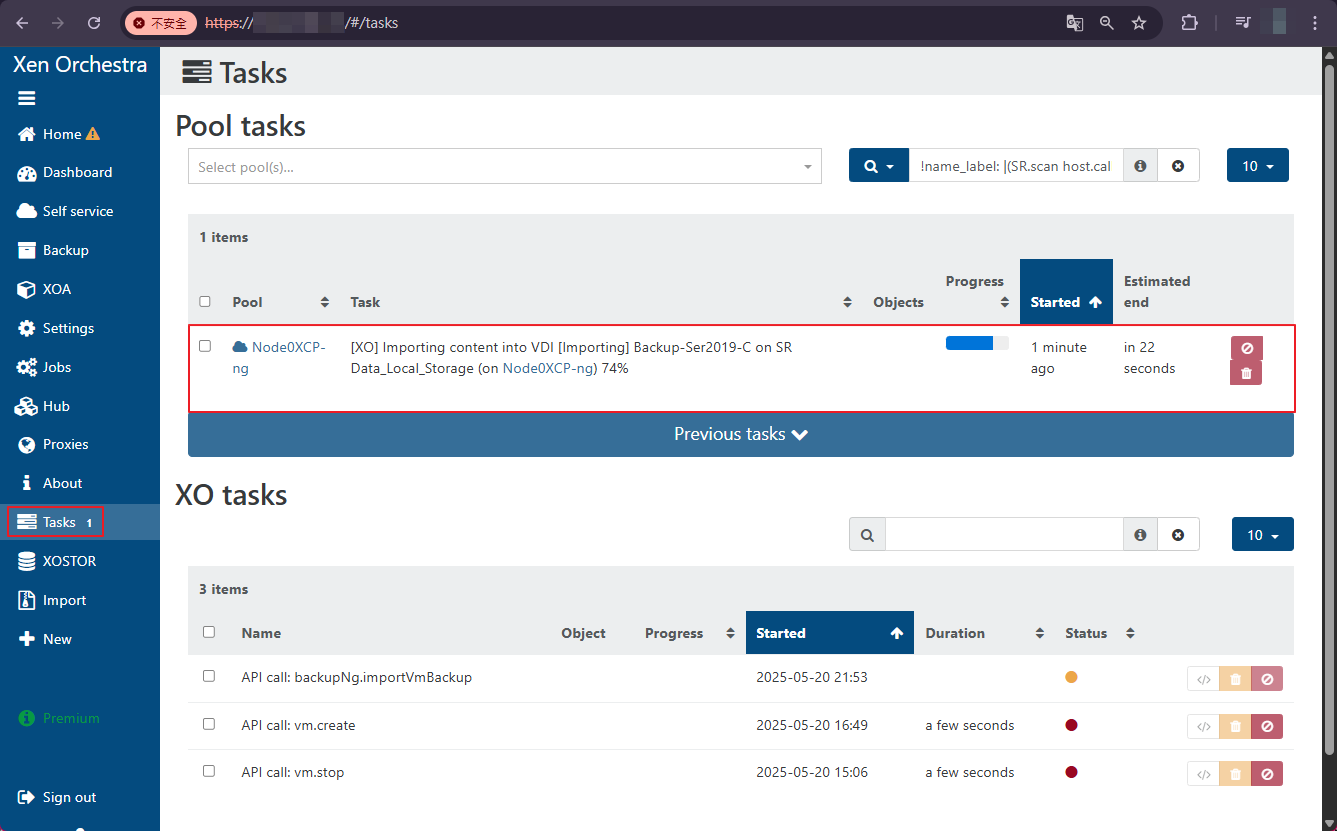Viewport: 1337px width, 831px height.
Task: Toggle the hamburger menu in the sidebar
Action: 27,98
